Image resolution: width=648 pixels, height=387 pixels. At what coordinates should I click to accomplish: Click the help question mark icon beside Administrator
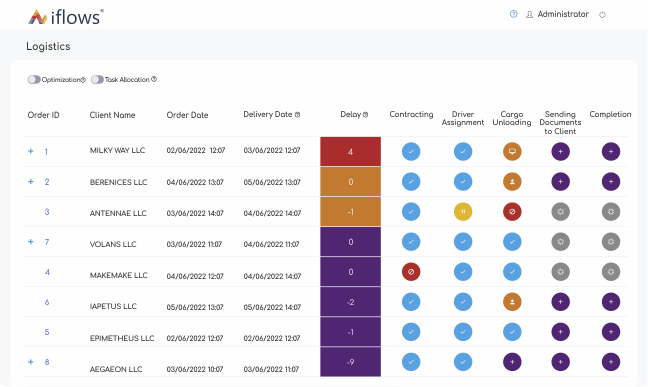click(513, 14)
